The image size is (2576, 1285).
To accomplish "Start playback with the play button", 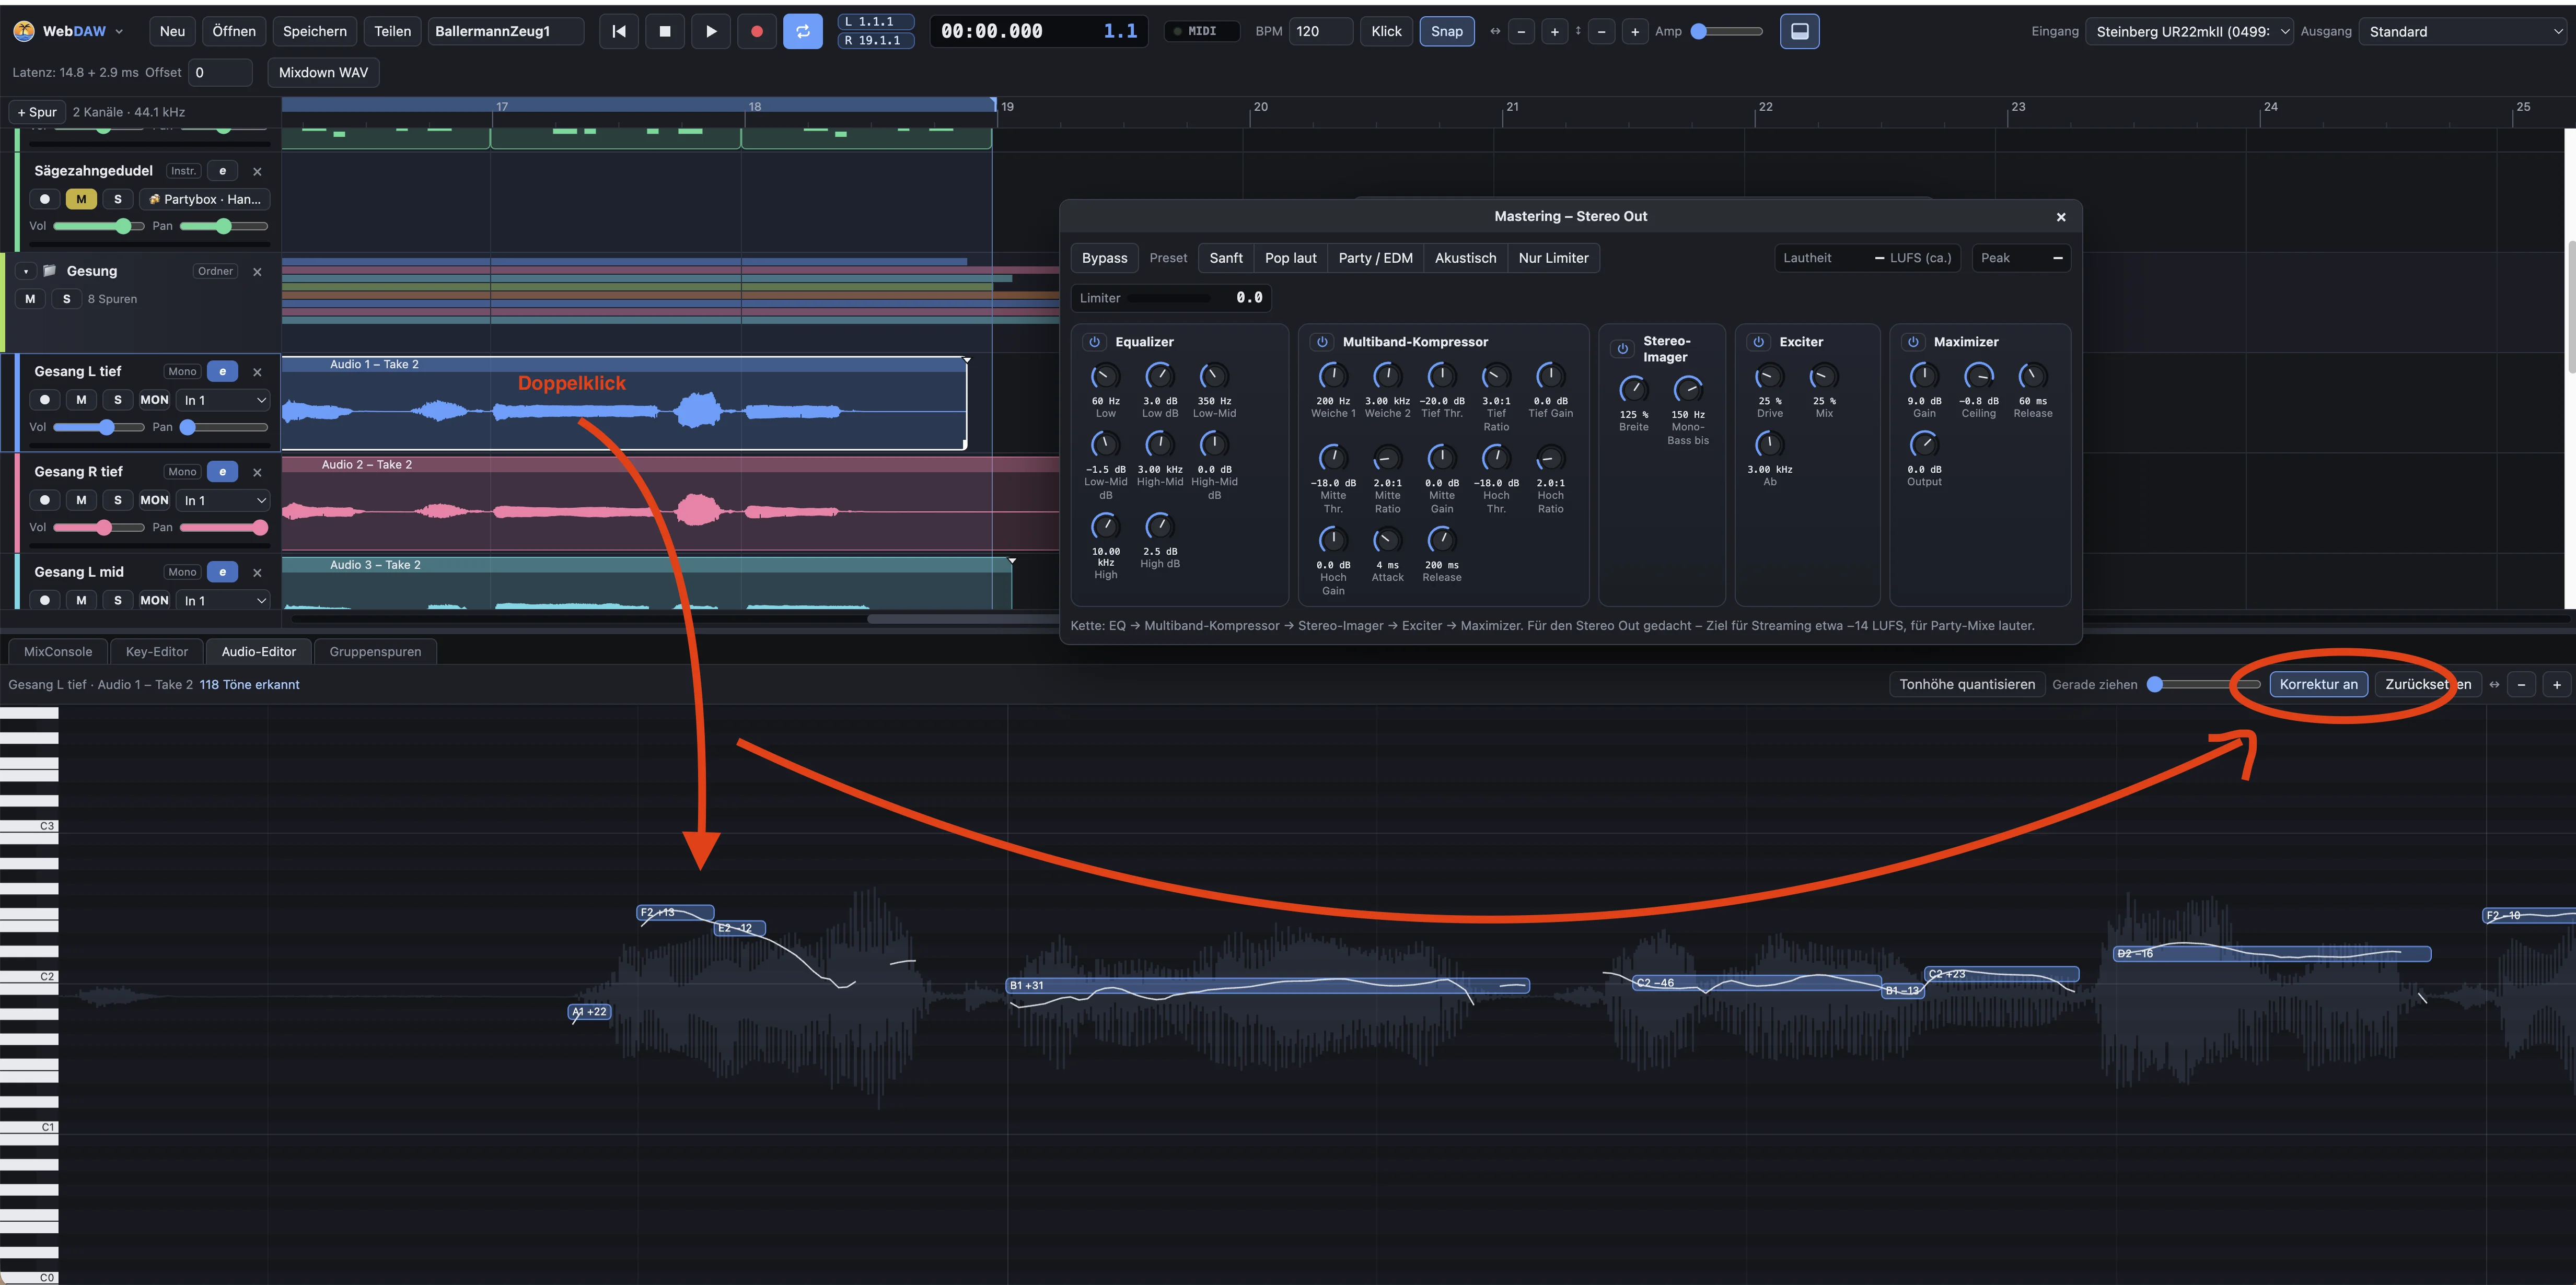I will [711, 31].
